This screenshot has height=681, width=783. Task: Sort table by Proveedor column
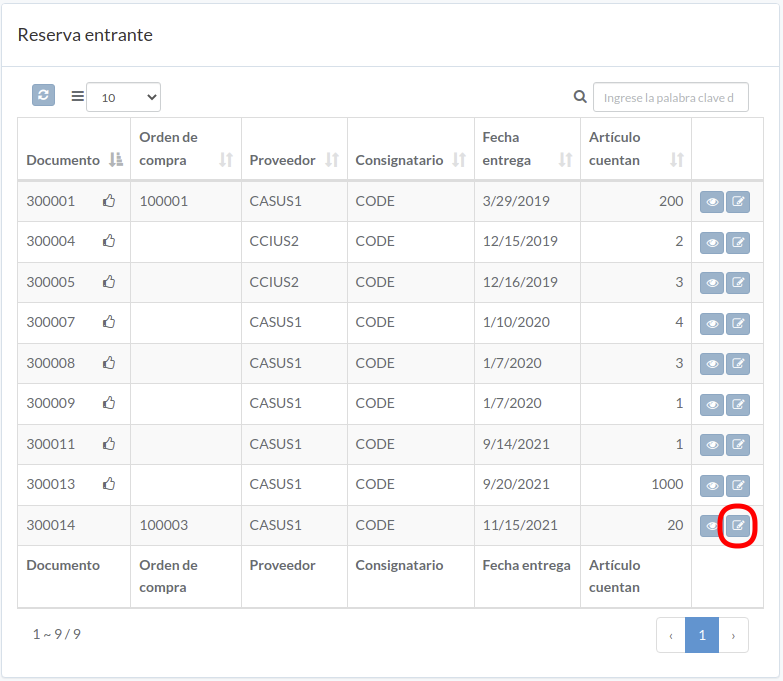[294, 149]
